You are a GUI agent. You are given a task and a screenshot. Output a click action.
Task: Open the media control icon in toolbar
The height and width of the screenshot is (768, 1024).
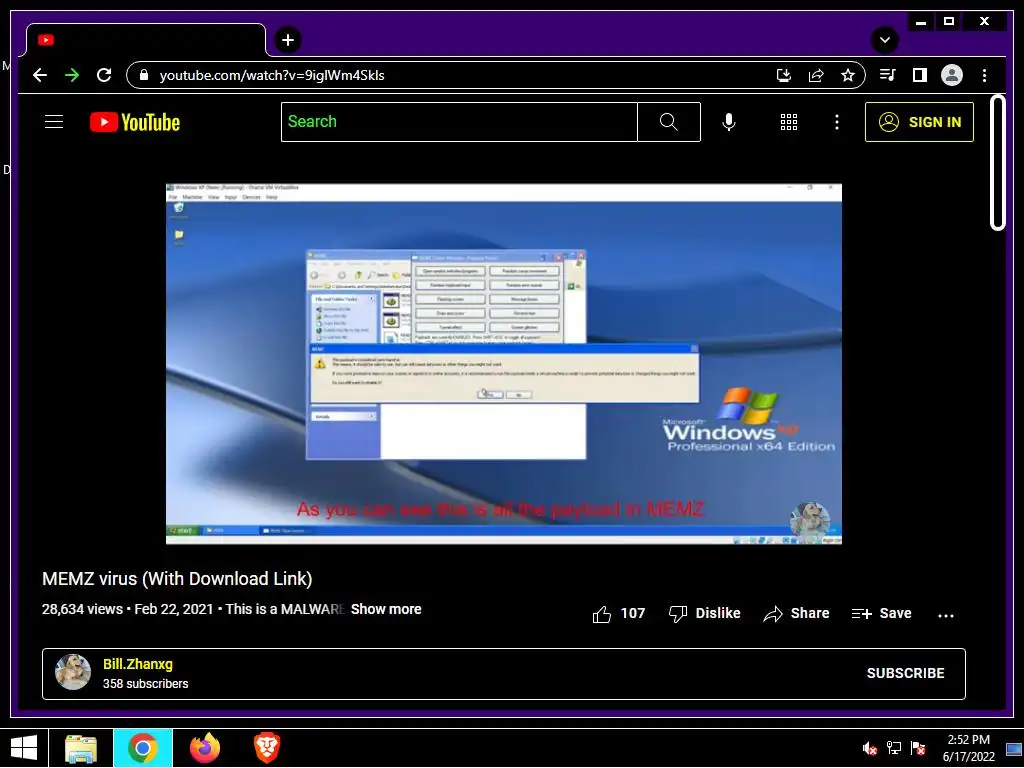point(888,75)
